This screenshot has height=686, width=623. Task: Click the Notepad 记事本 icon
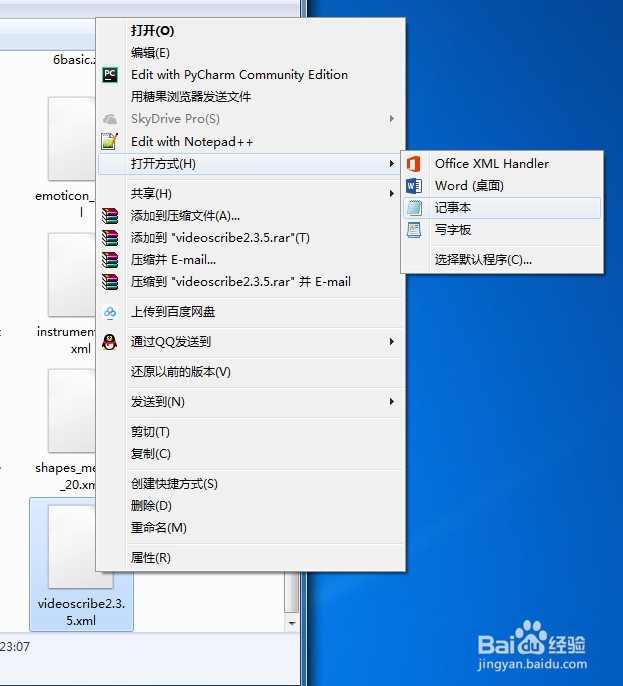tap(414, 208)
